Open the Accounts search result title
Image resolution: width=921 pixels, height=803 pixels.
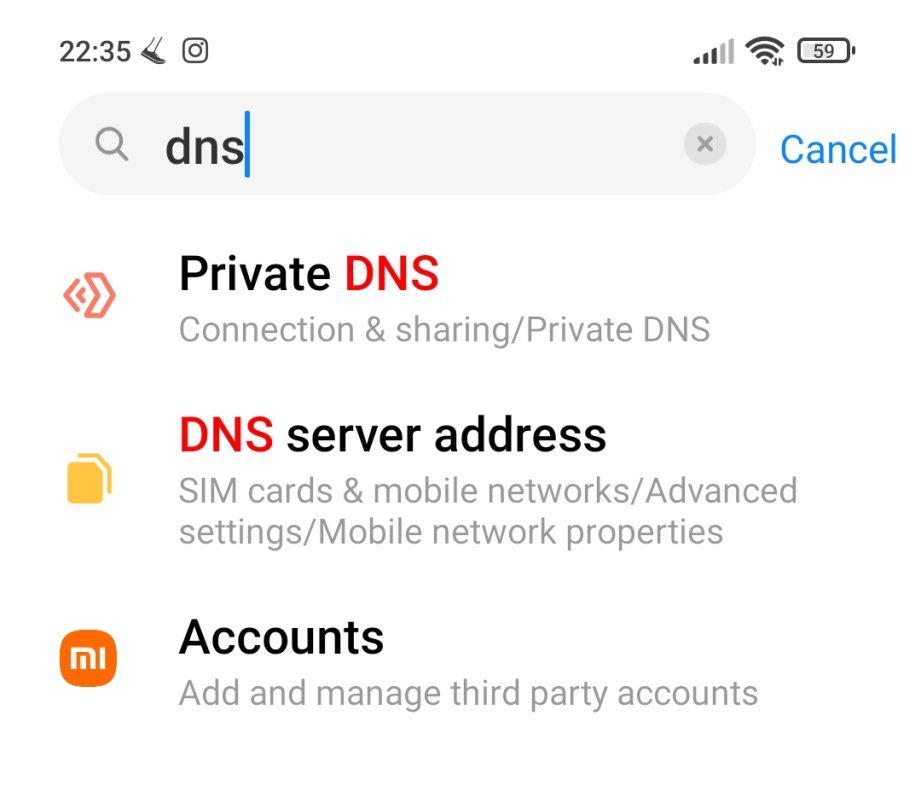281,637
